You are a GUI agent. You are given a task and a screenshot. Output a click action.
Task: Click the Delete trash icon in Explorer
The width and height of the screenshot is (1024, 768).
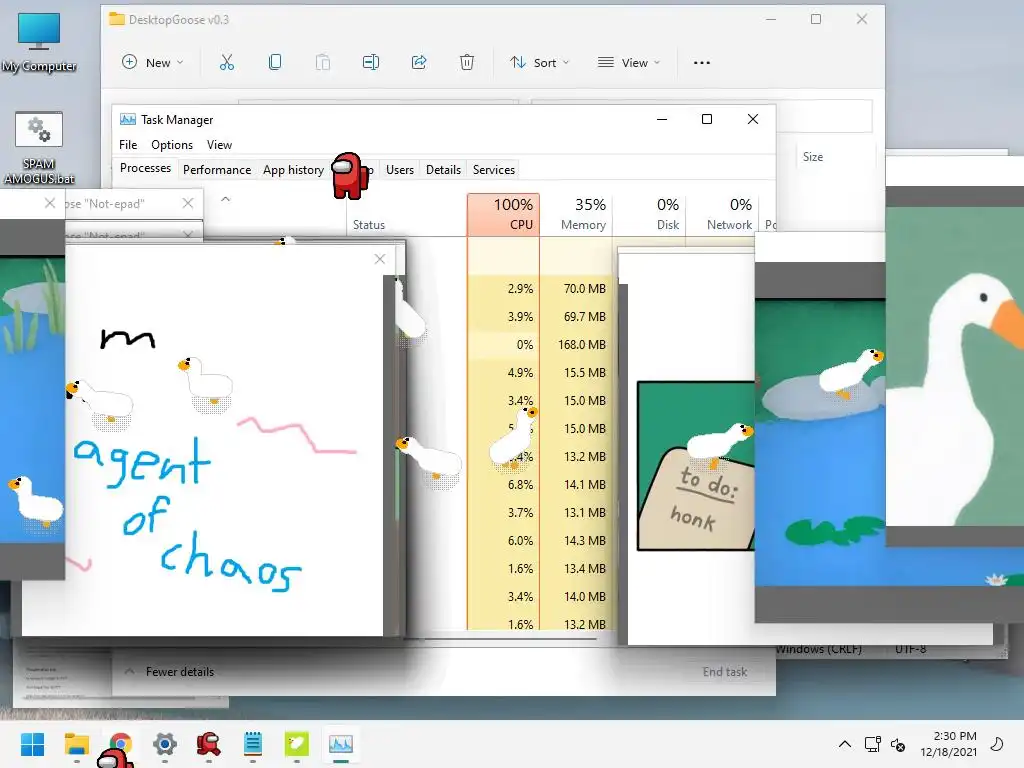467,62
